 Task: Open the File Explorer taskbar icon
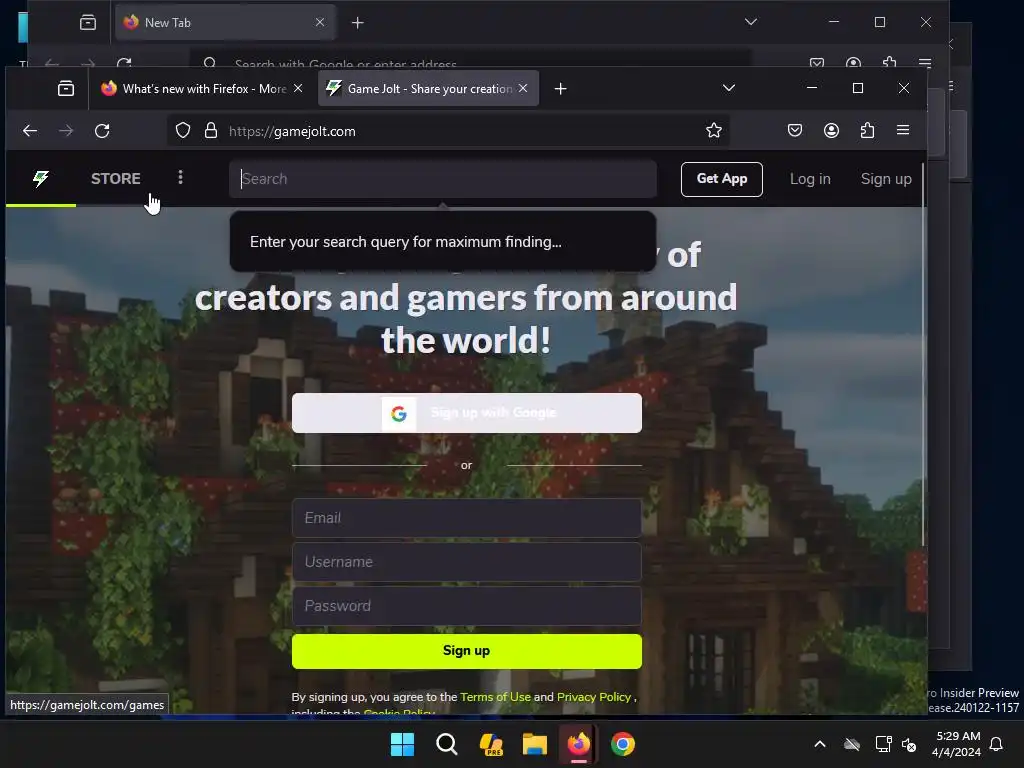point(534,744)
